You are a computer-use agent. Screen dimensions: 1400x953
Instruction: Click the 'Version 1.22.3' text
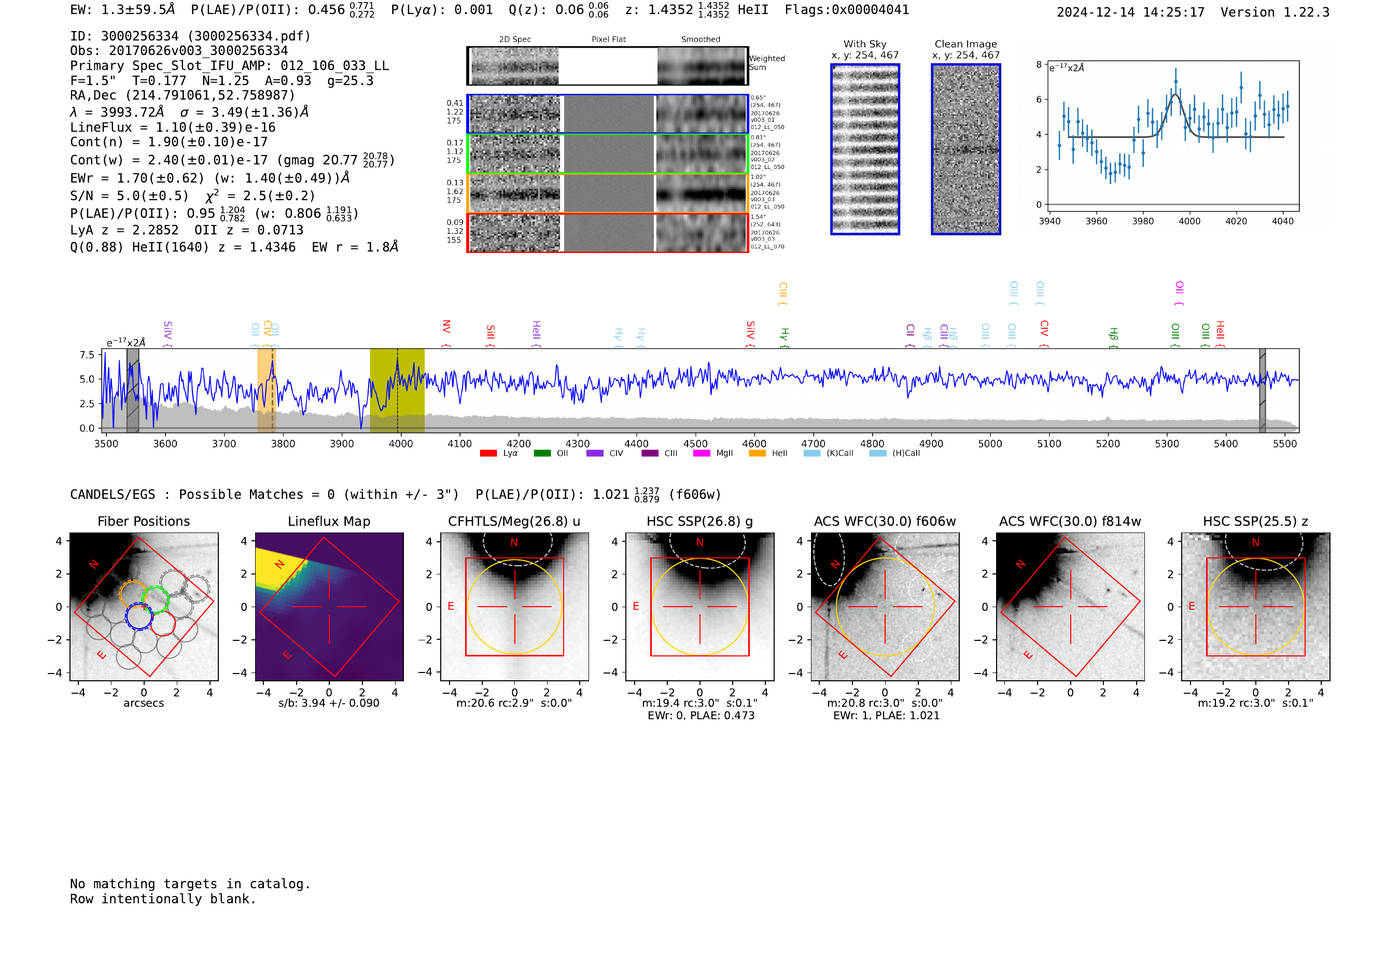pyautogui.click(x=1275, y=12)
